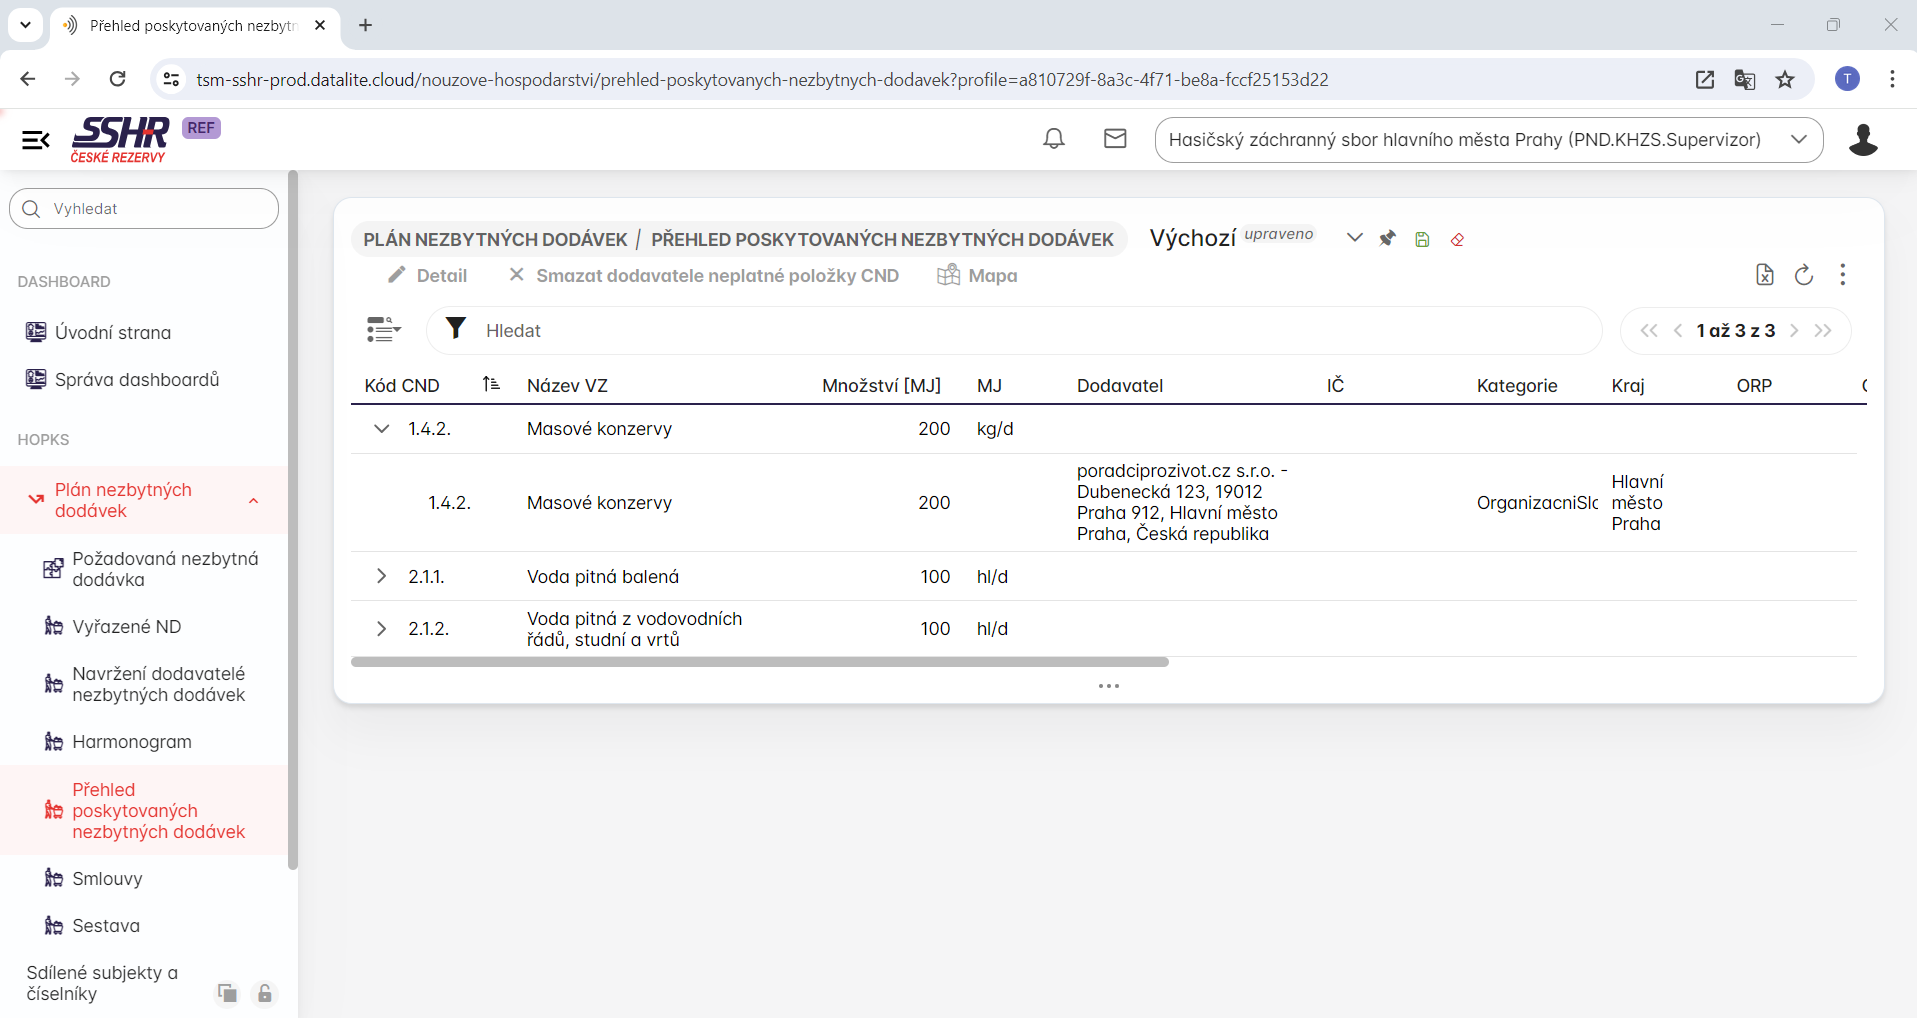The width and height of the screenshot is (1917, 1018).
Task: Open the organization selector dropdown
Action: [1798, 140]
